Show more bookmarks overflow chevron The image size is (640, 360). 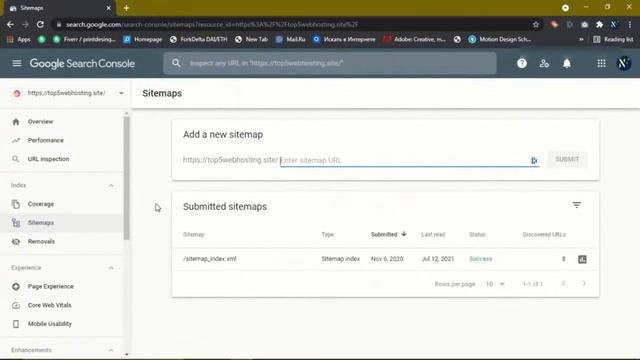tap(581, 39)
